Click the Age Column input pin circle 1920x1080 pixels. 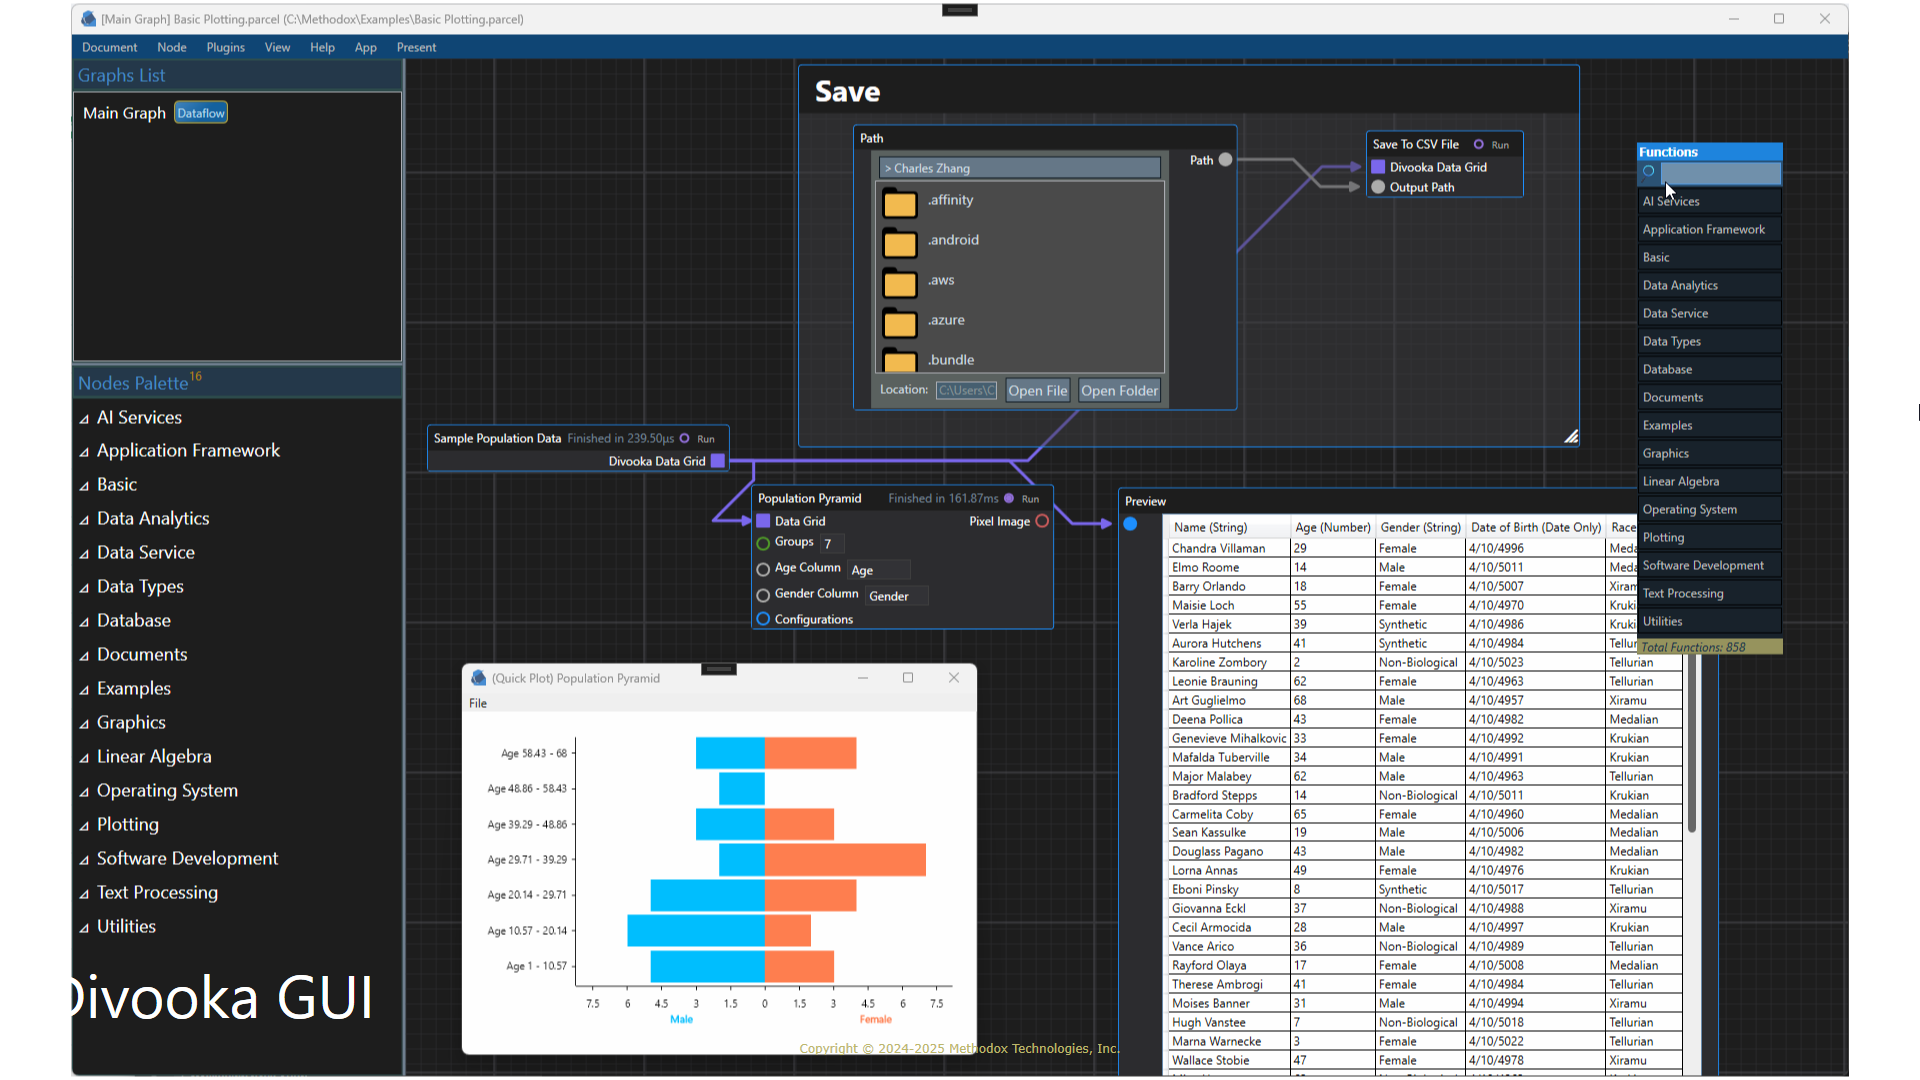click(x=763, y=569)
